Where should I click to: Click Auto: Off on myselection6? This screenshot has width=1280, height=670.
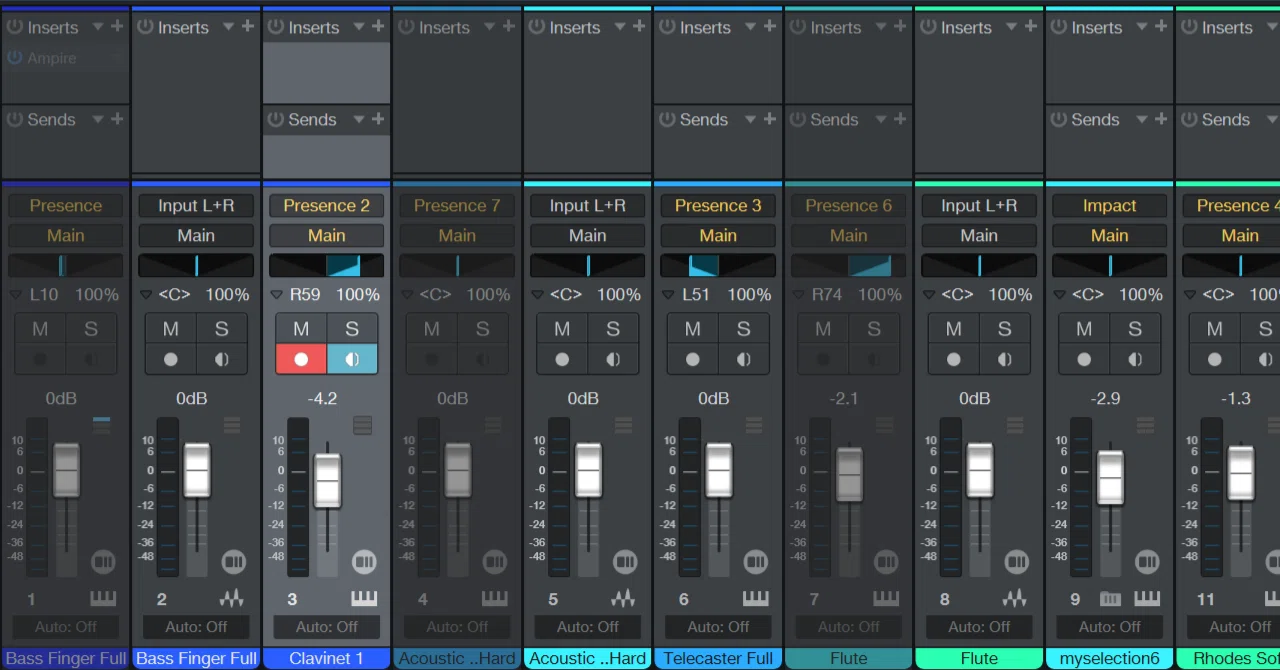[1109, 627]
